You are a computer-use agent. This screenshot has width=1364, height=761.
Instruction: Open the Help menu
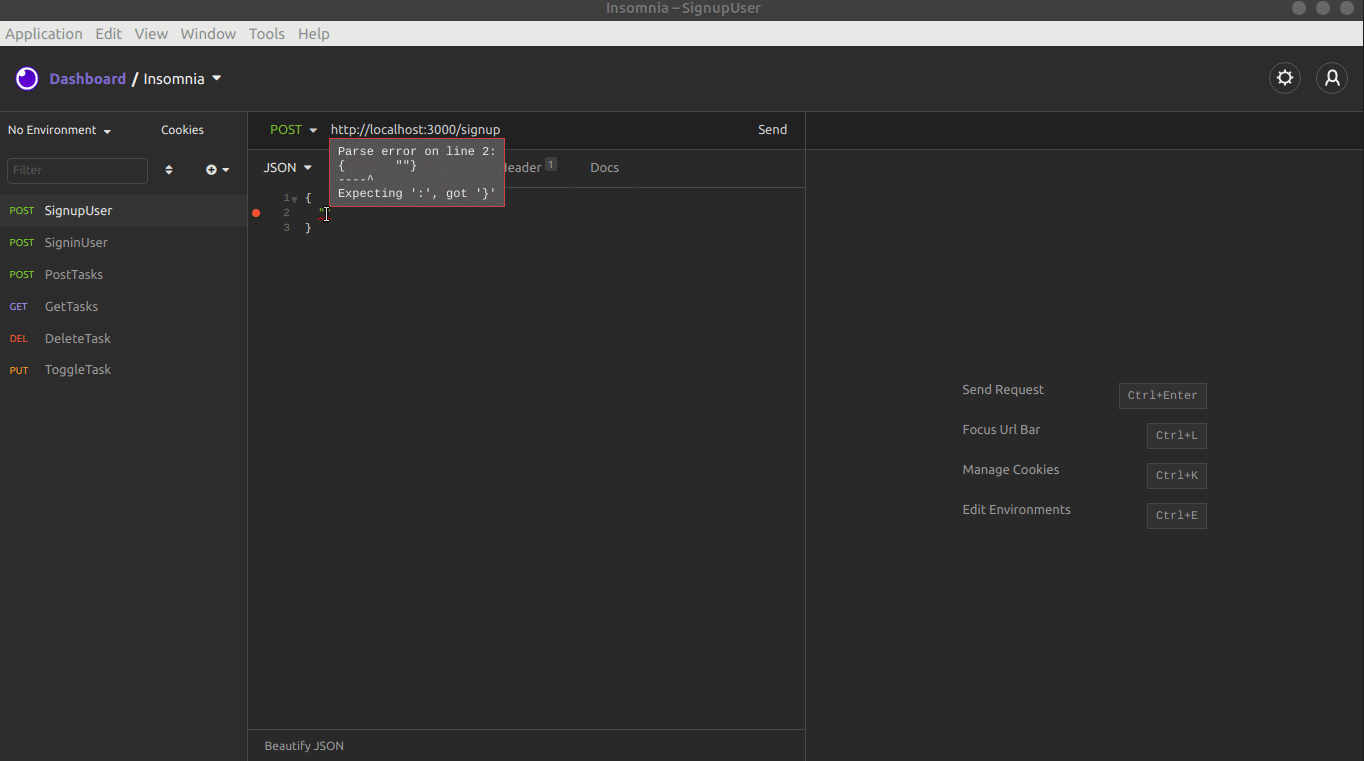[x=314, y=33]
